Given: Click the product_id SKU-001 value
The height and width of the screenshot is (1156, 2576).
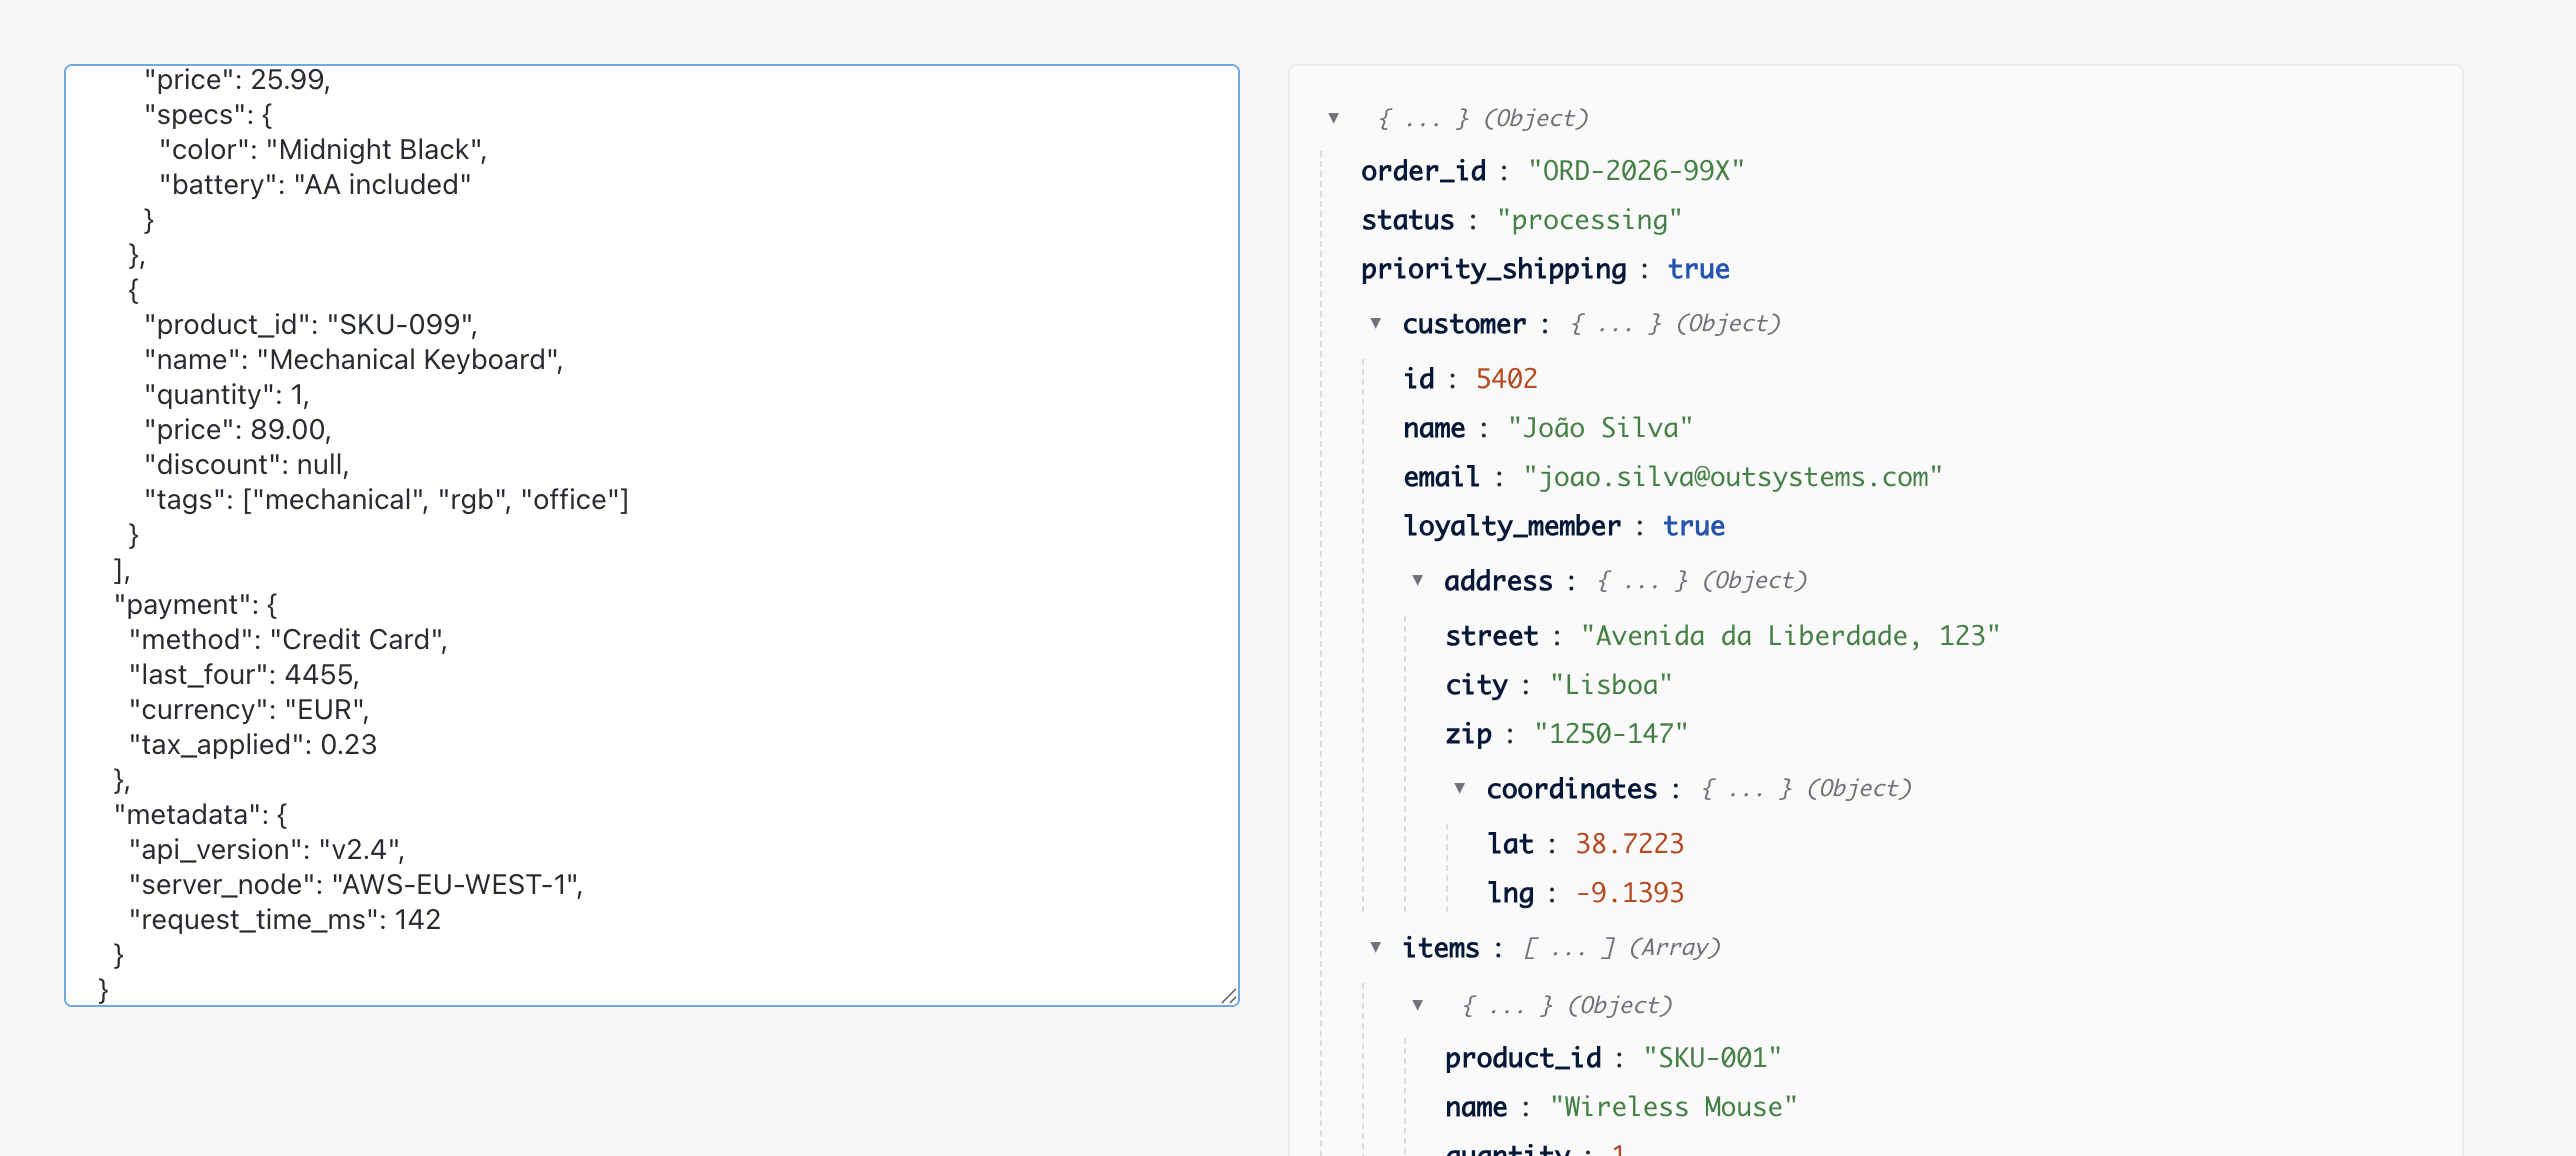Looking at the screenshot, I should point(1712,1058).
